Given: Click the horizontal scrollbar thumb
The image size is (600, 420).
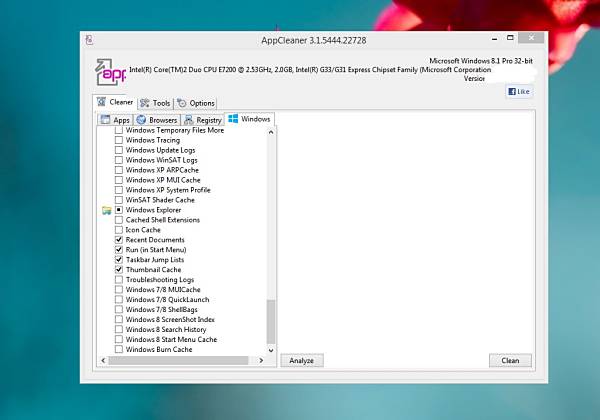Looking at the screenshot, I should 179,360.
